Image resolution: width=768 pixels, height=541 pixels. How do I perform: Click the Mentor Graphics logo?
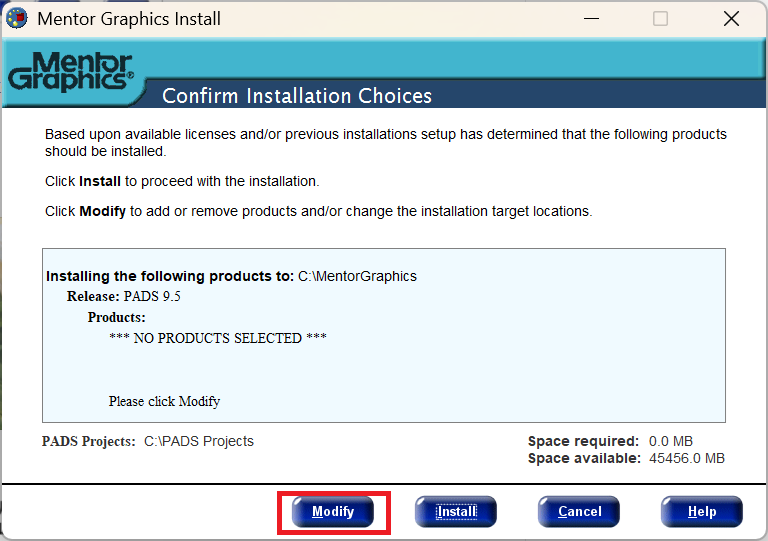coord(71,71)
